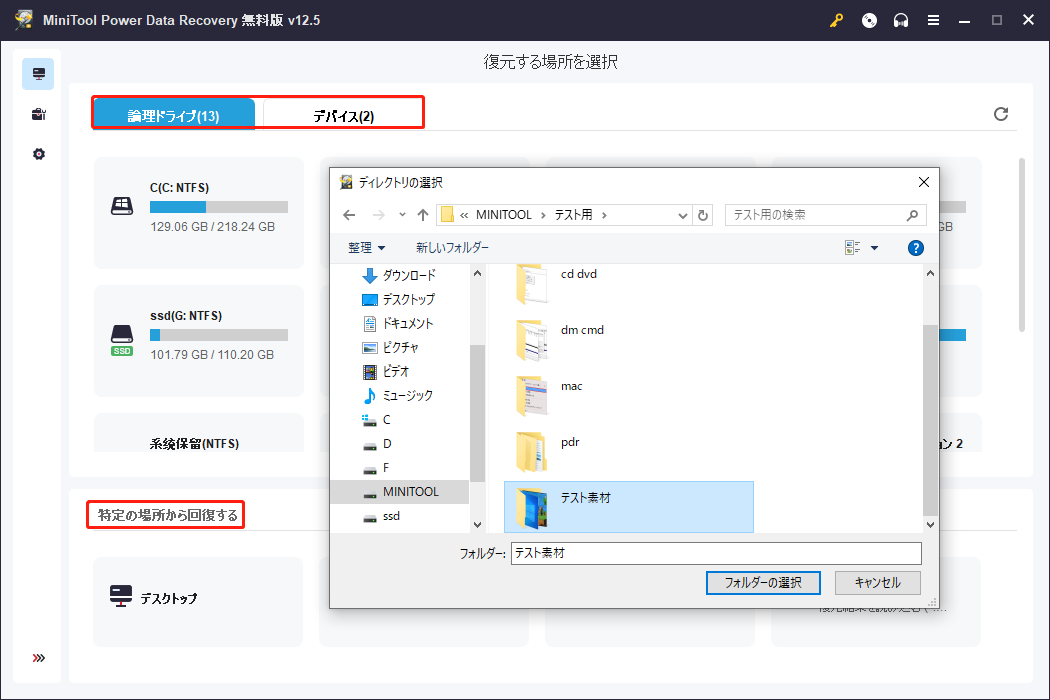The height and width of the screenshot is (700, 1050).
Task: Open the hamburger menu in title bar
Action: 933,20
